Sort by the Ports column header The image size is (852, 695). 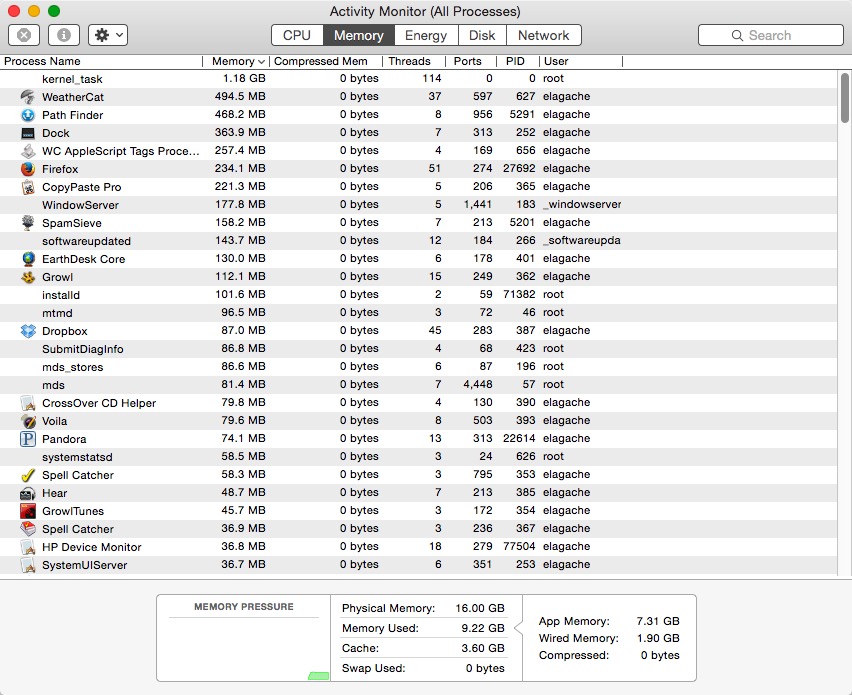tap(471, 61)
